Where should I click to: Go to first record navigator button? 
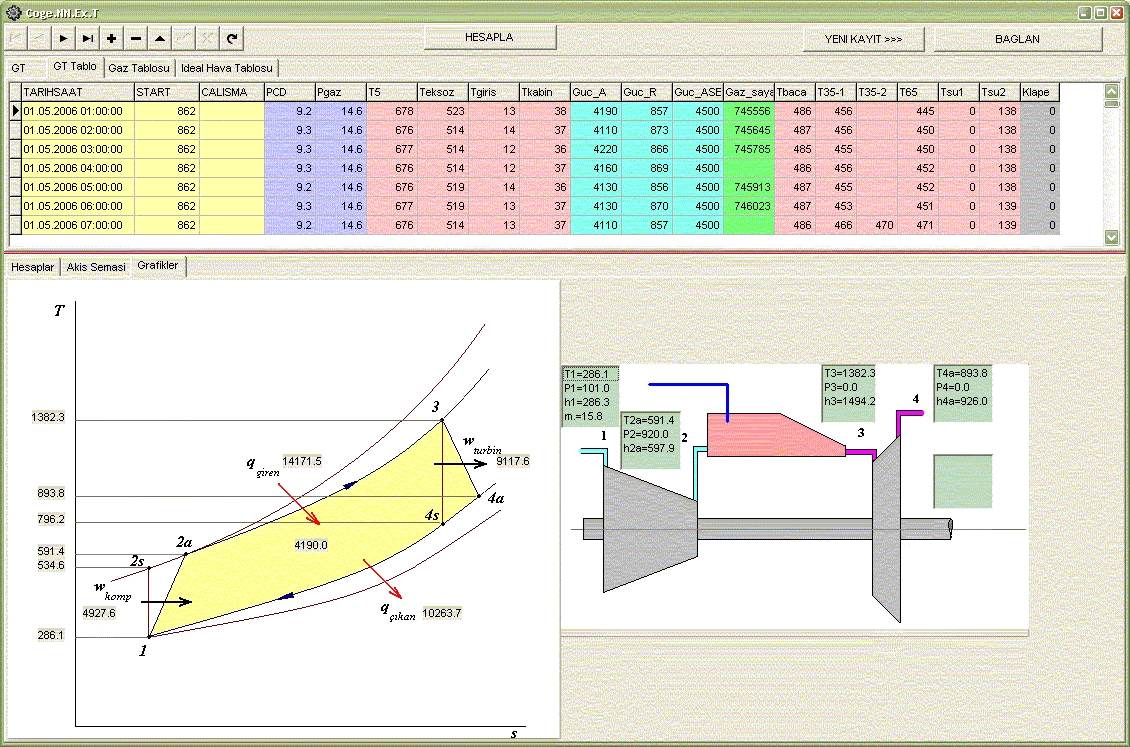16,38
